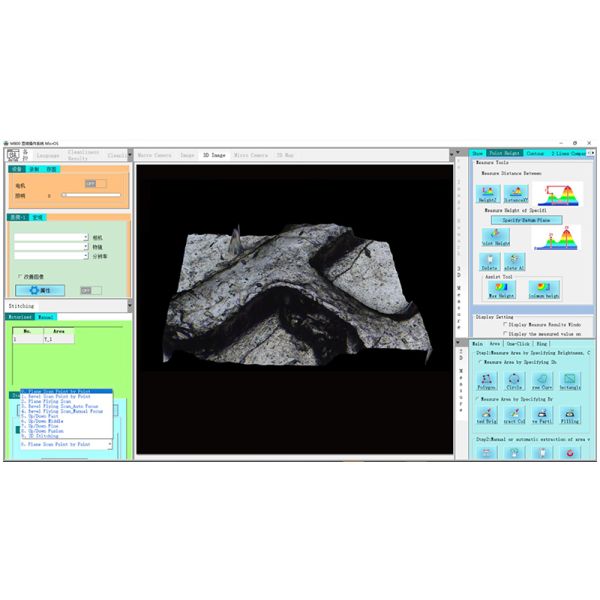Select the Filling tool icon
Screen dimensions: 600x600
click(x=570, y=416)
